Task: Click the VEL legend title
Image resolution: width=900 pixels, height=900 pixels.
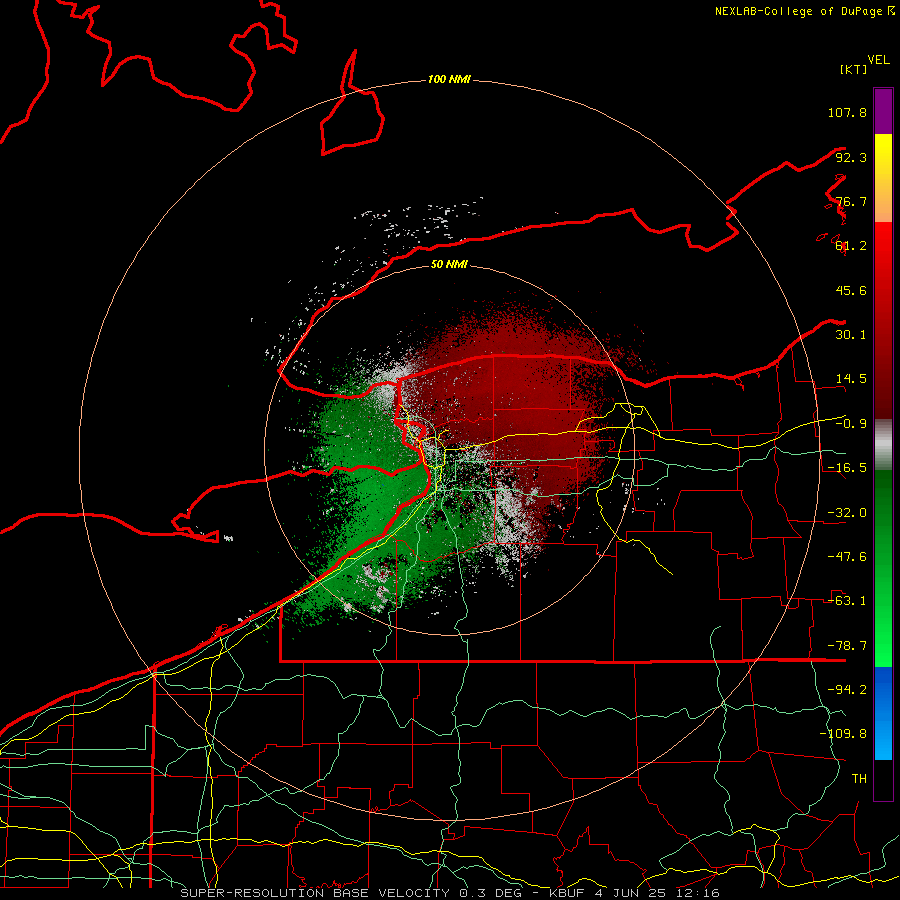Action: [x=878, y=60]
